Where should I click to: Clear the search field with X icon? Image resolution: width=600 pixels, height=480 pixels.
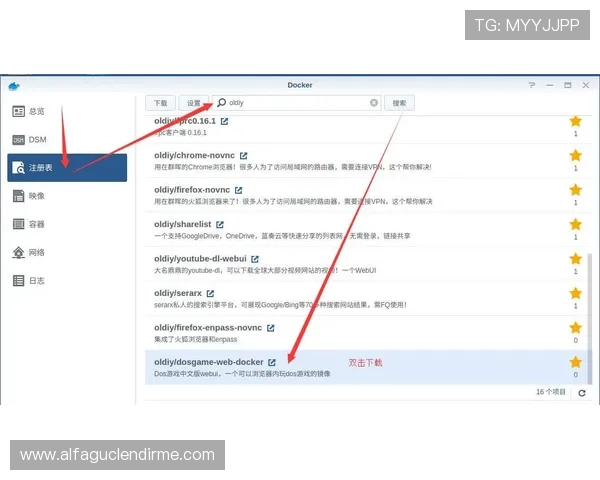point(374,103)
